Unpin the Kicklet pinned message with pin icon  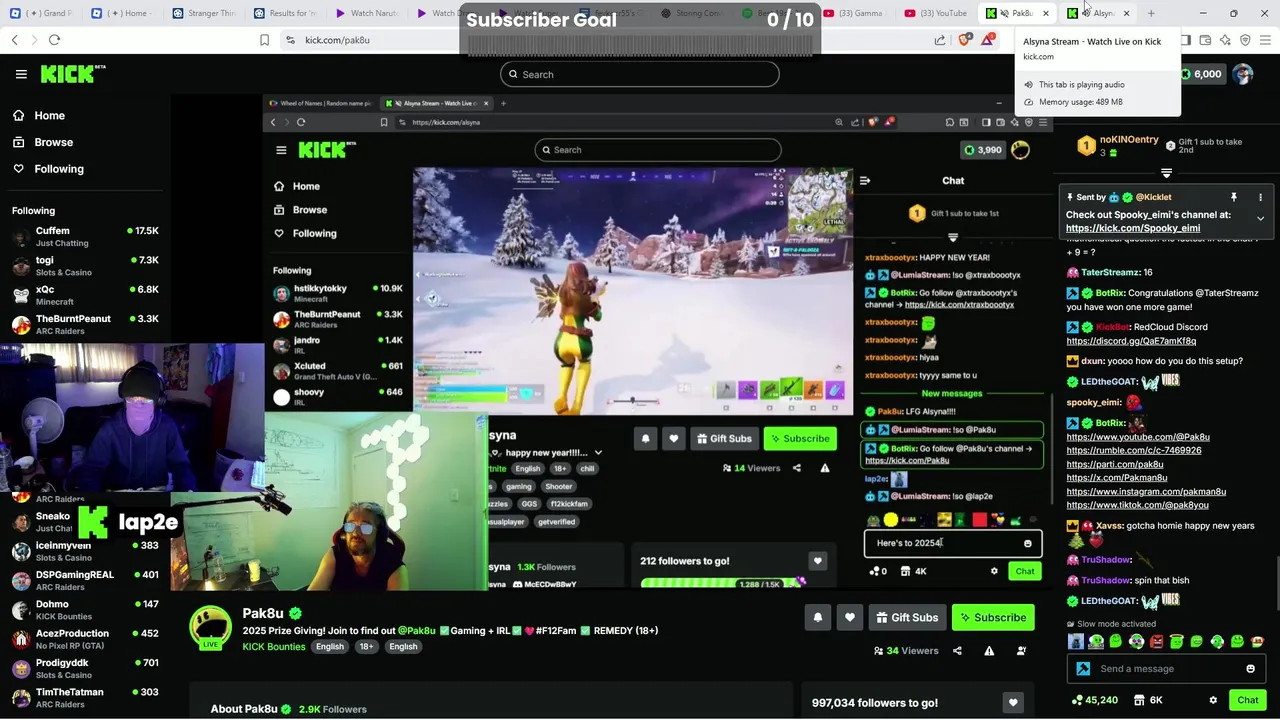(1233, 197)
